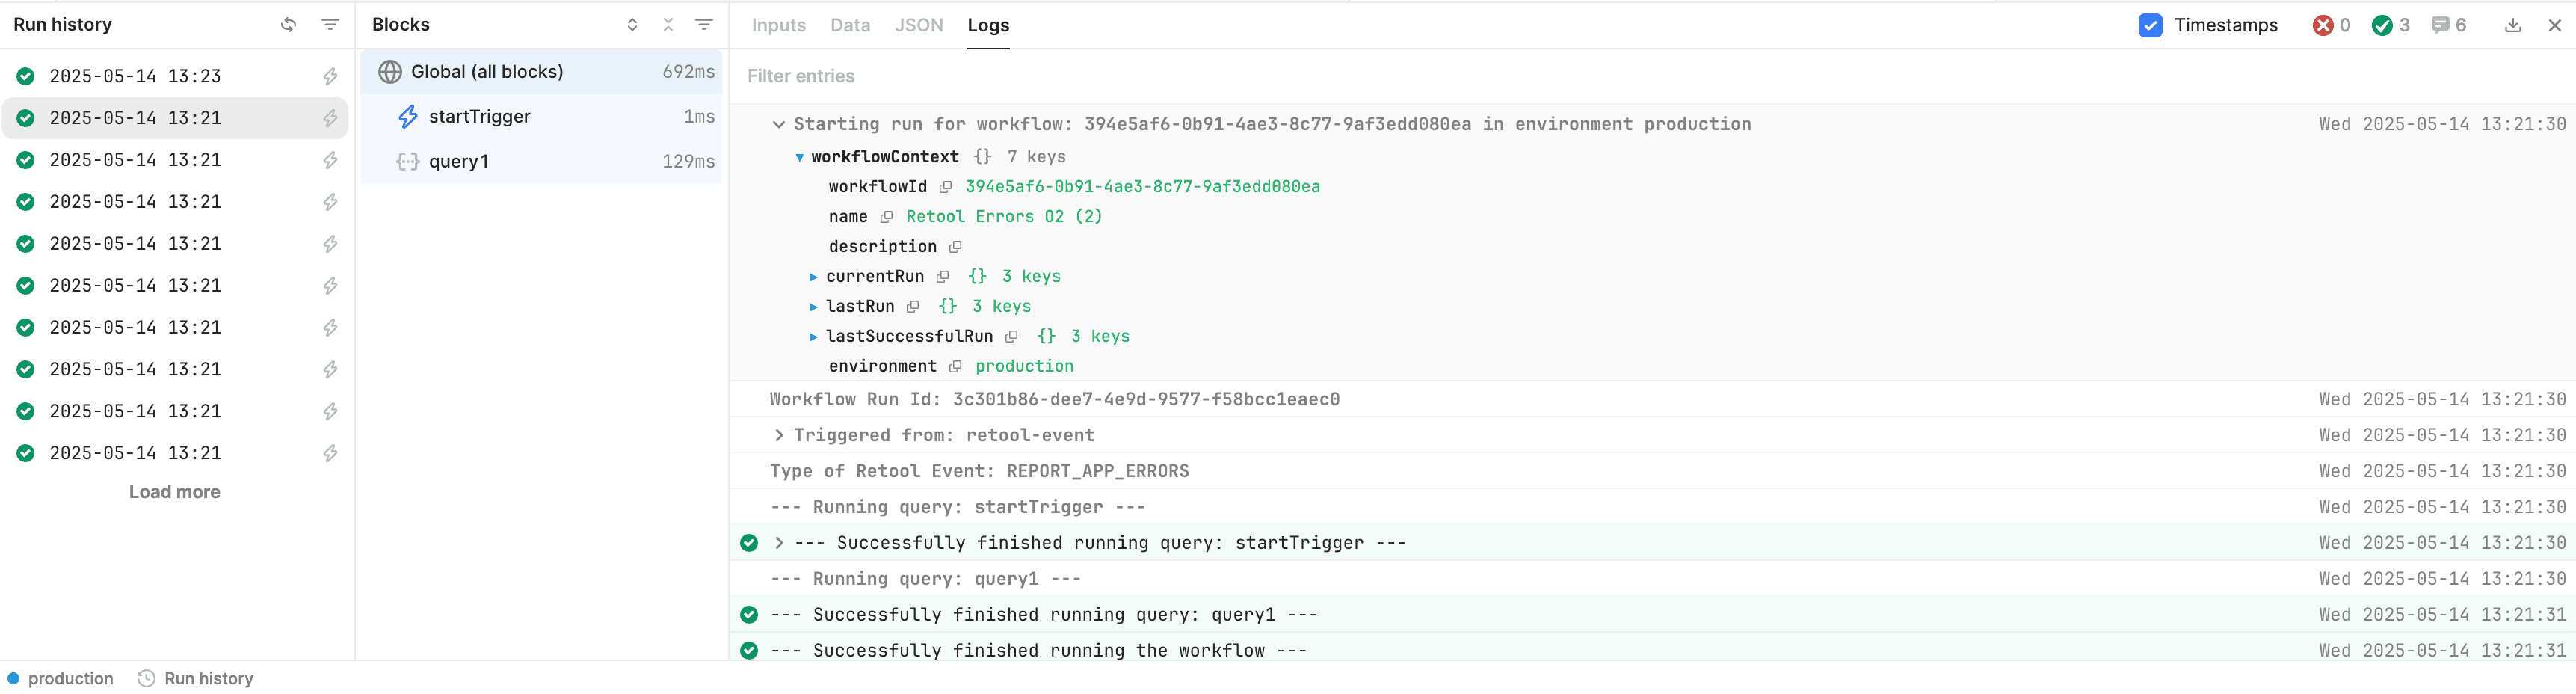
Task: Click the query1 code block icon
Action: 407,160
